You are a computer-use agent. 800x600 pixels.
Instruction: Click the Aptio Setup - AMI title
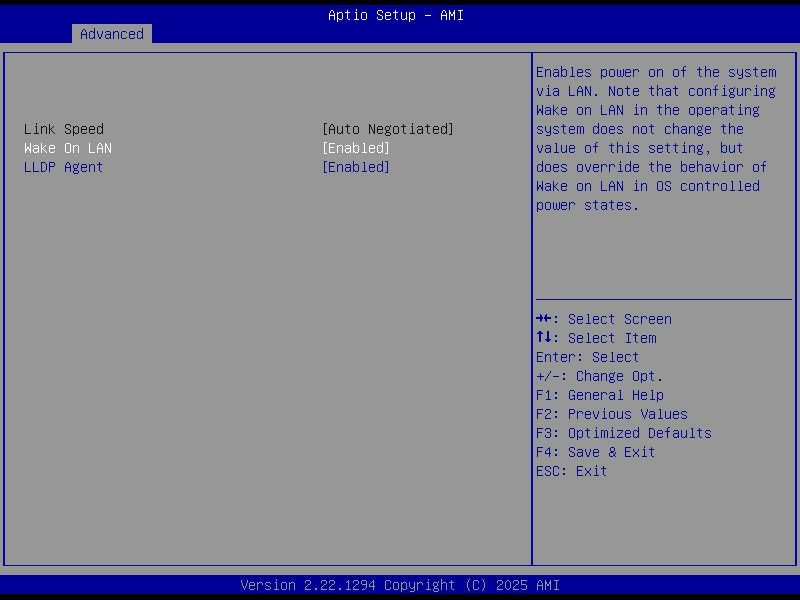point(396,15)
